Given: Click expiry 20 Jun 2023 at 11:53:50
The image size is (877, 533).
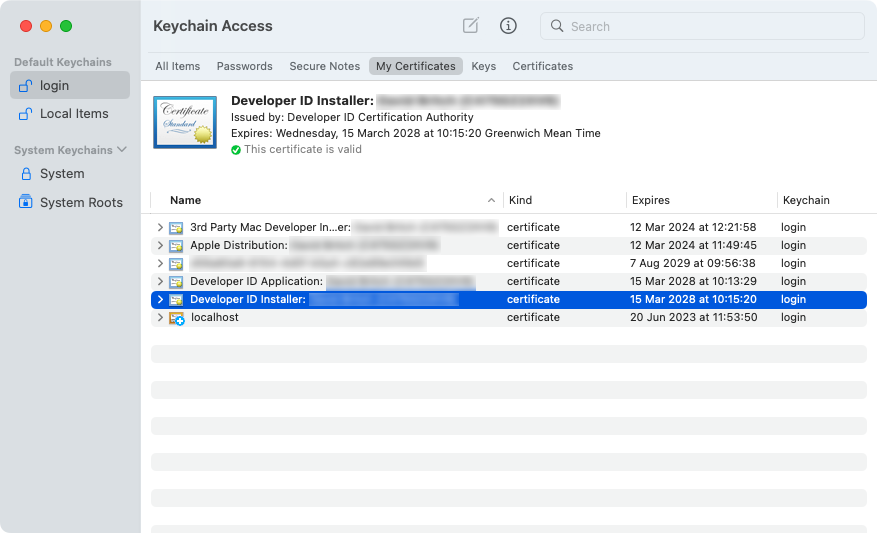Looking at the screenshot, I should pyautogui.click(x=694, y=317).
